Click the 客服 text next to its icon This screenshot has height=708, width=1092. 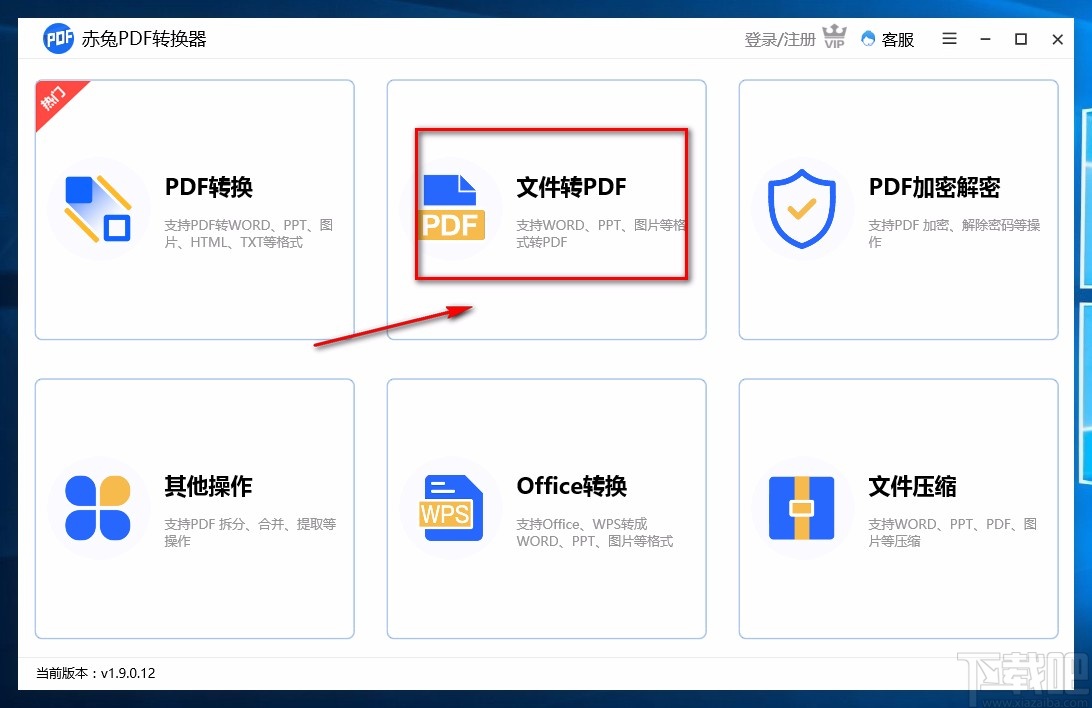click(x=896, y=39)
